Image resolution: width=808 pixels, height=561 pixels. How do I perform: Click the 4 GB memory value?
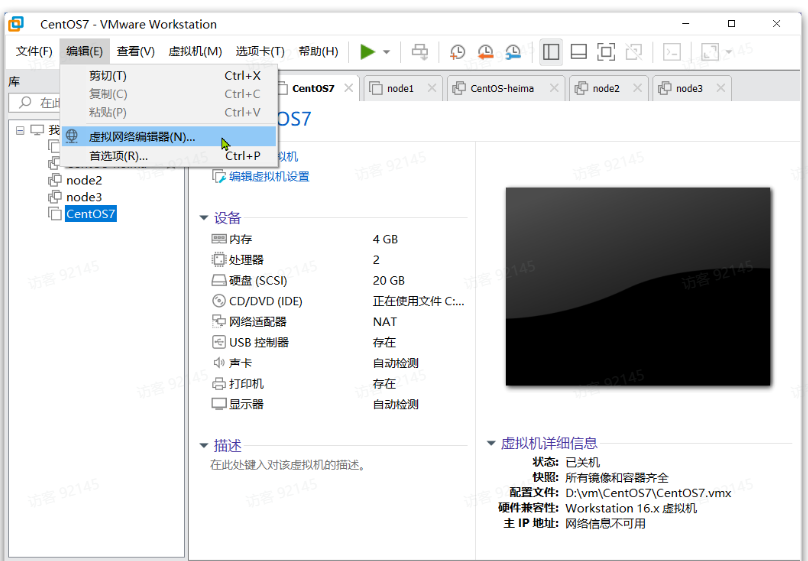385,239
